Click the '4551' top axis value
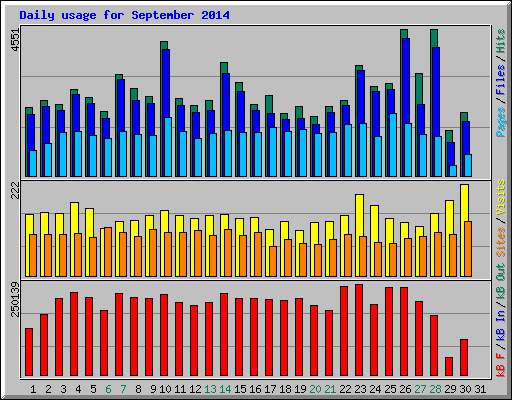Viewport: 512px width, 400px height. (x=15, y=40)
